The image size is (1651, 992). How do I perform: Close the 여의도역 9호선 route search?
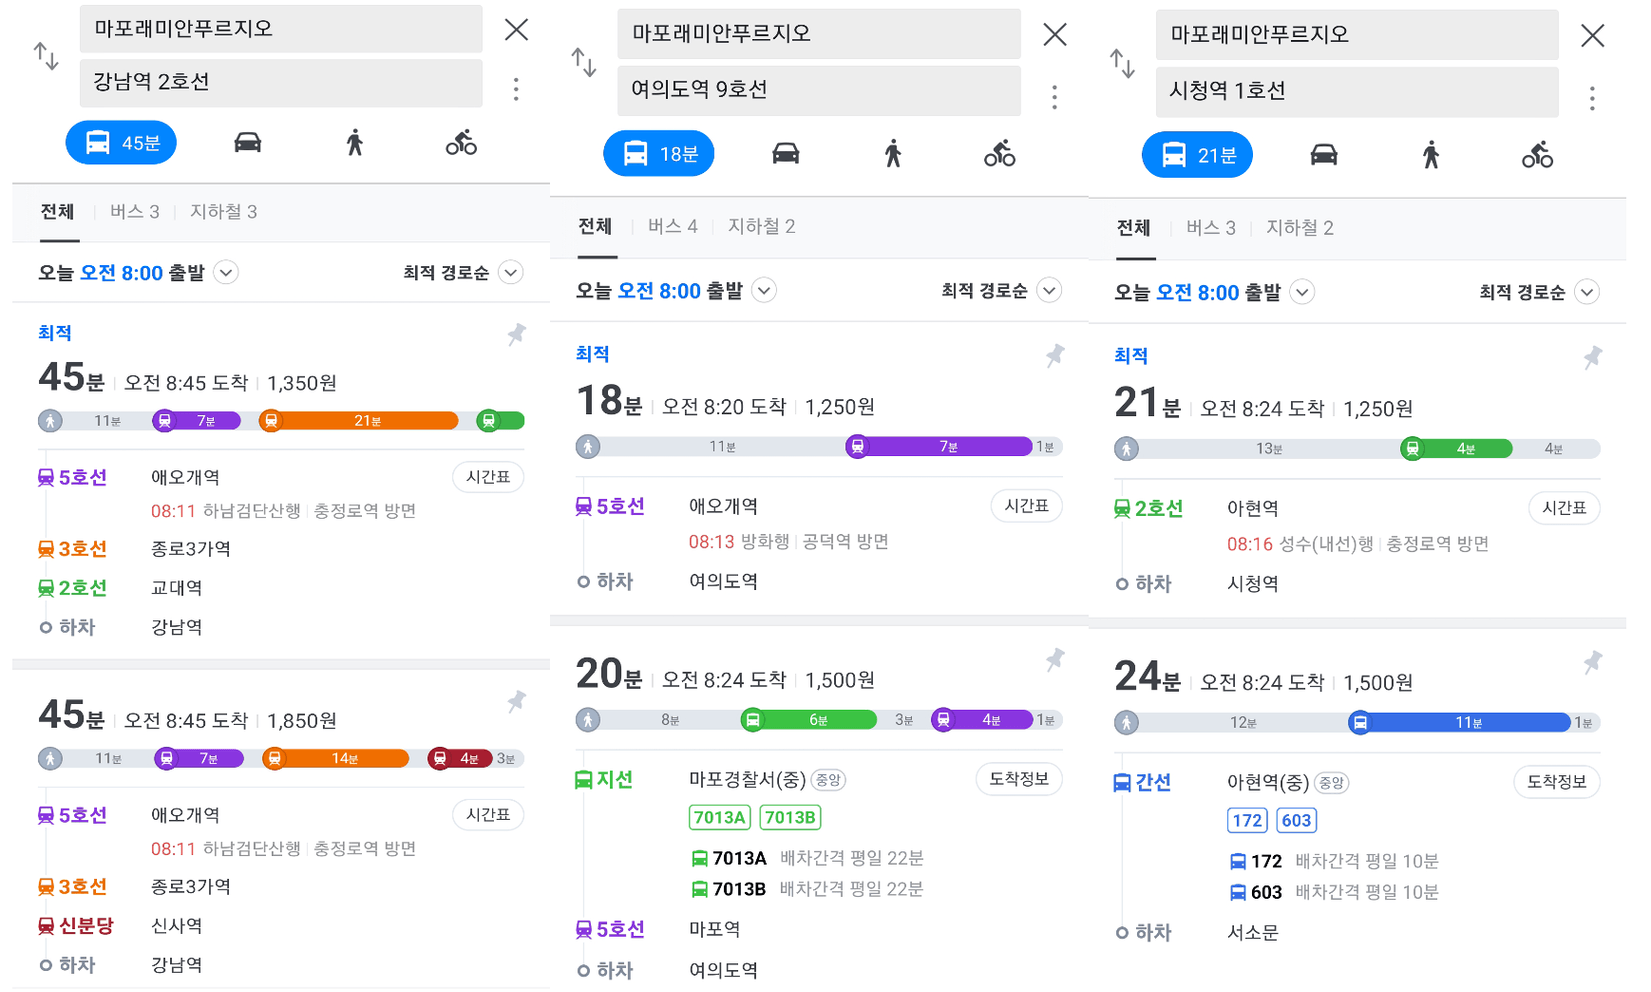coord(1054,34)
